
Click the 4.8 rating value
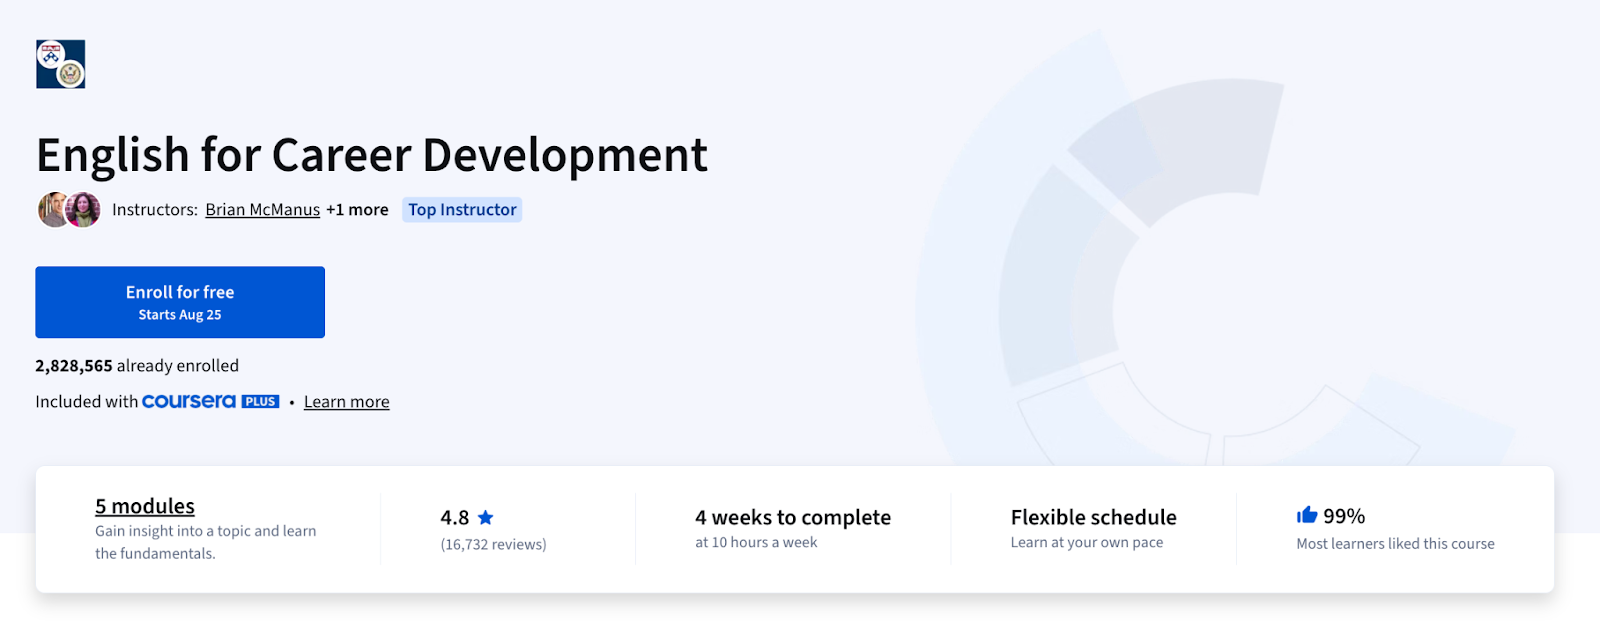tap(454, 517)
